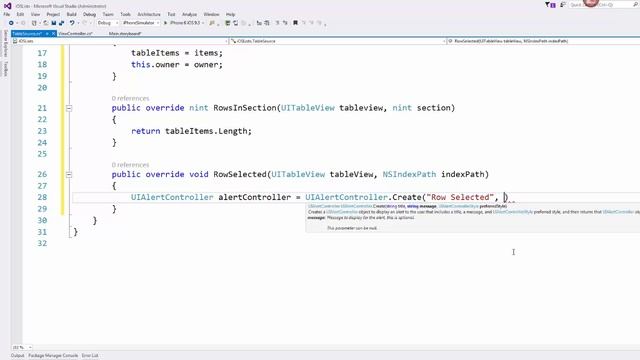Open the IOSLists.TableSource type dropdown
Viewport: 640px width, 360px height.
tap(338, 41)
